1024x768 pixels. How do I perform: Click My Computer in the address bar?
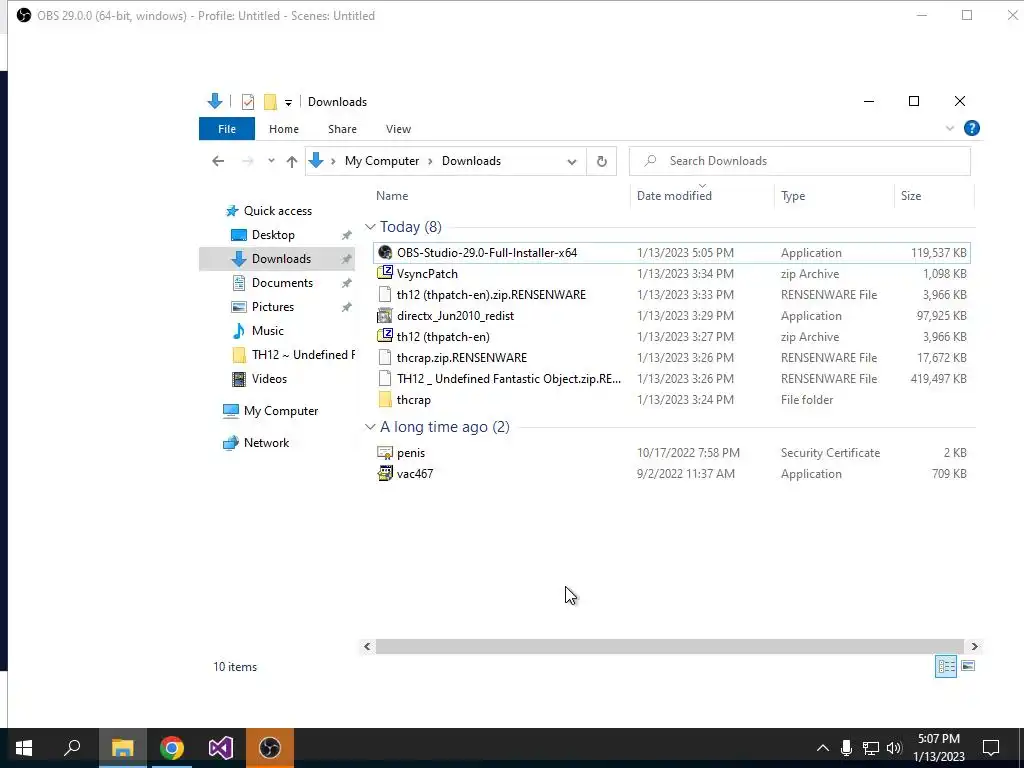[x=381, y=161]
